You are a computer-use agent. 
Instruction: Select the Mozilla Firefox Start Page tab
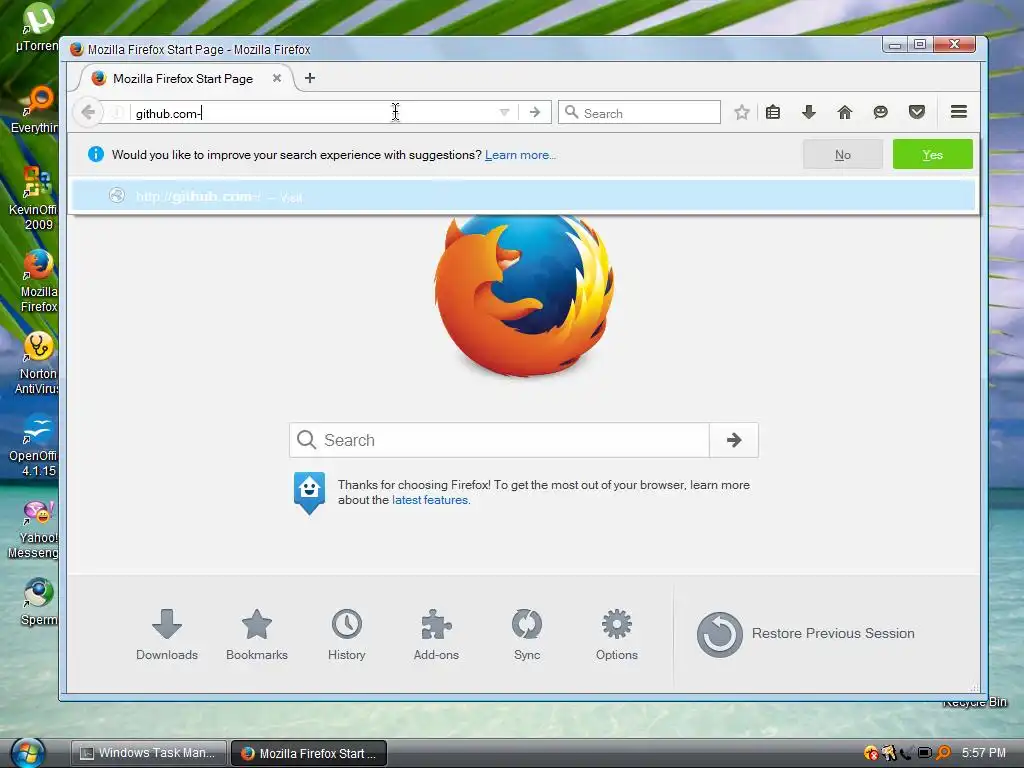point(185,78)
